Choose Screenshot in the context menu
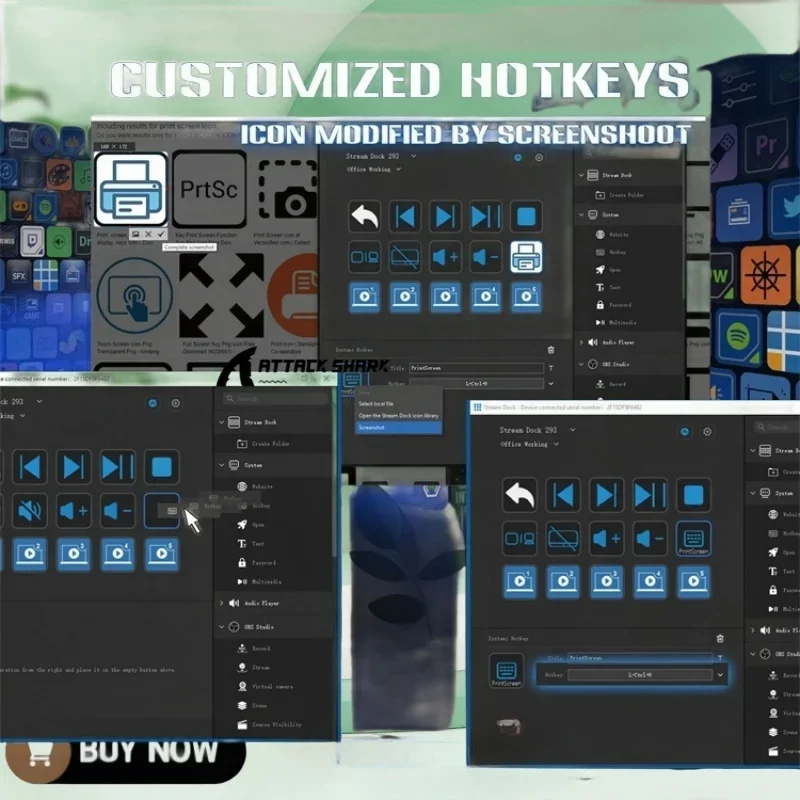Viewport: 800px width, 800px height. (x=398, y=428)
